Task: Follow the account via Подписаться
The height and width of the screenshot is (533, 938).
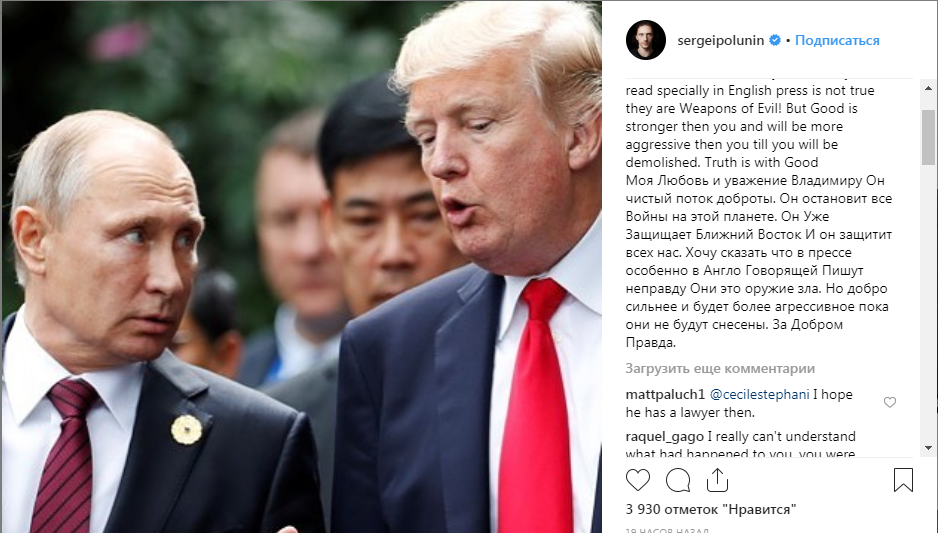Action: (837, 40)
